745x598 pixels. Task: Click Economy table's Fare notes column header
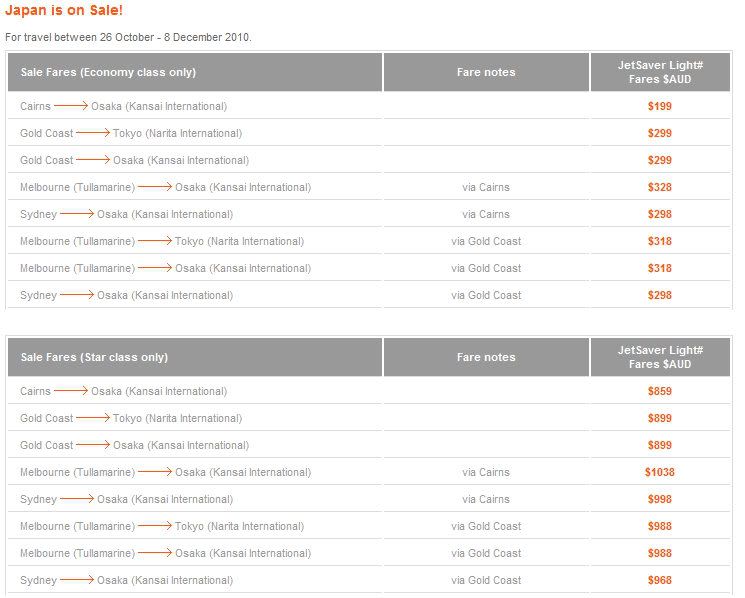[x=486, y=72]
